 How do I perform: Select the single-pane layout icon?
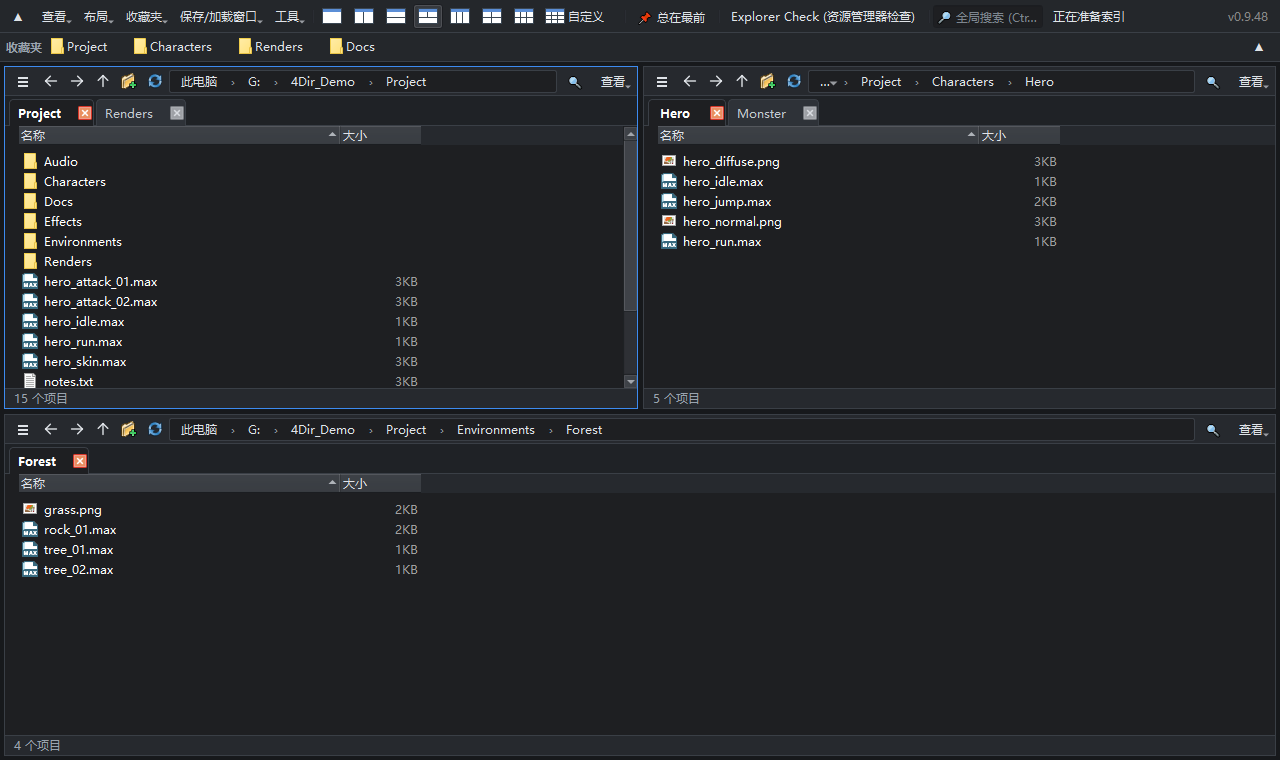332,17
